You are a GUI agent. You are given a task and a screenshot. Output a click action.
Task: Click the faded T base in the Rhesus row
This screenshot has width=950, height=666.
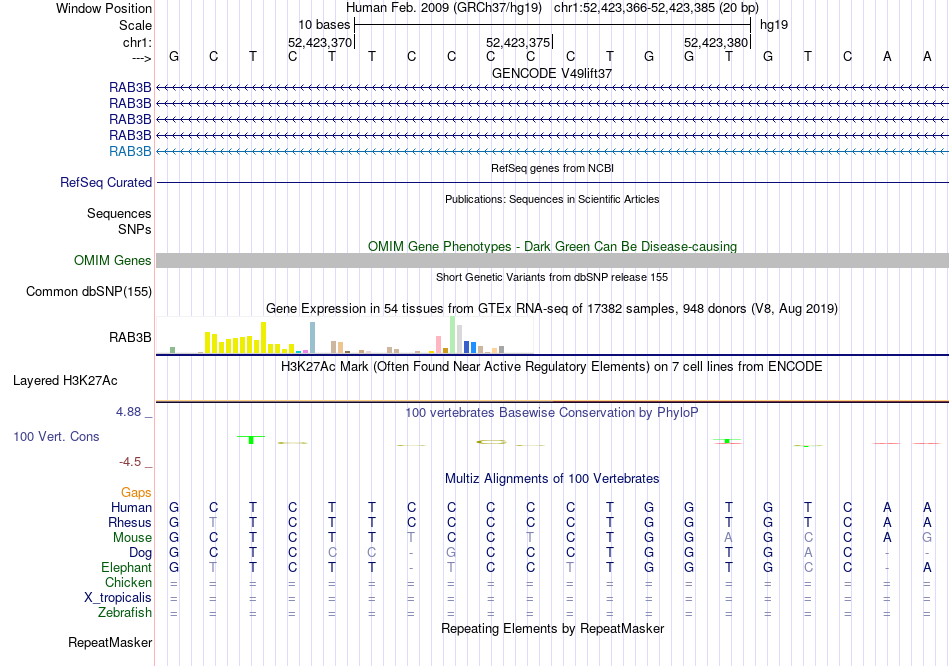213,522
